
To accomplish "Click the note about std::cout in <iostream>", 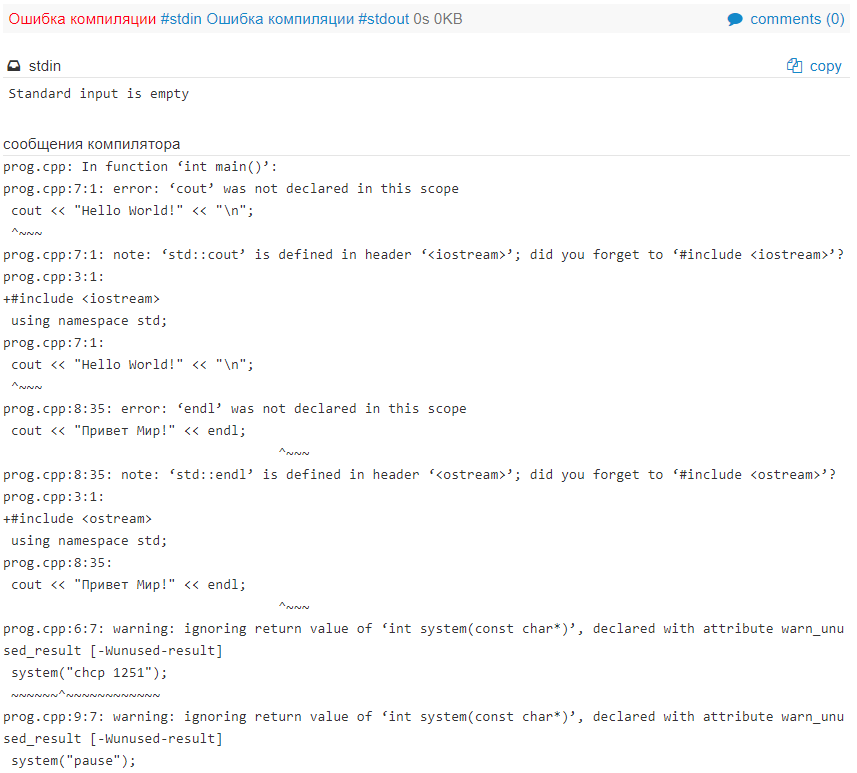I will pos(424,255).
